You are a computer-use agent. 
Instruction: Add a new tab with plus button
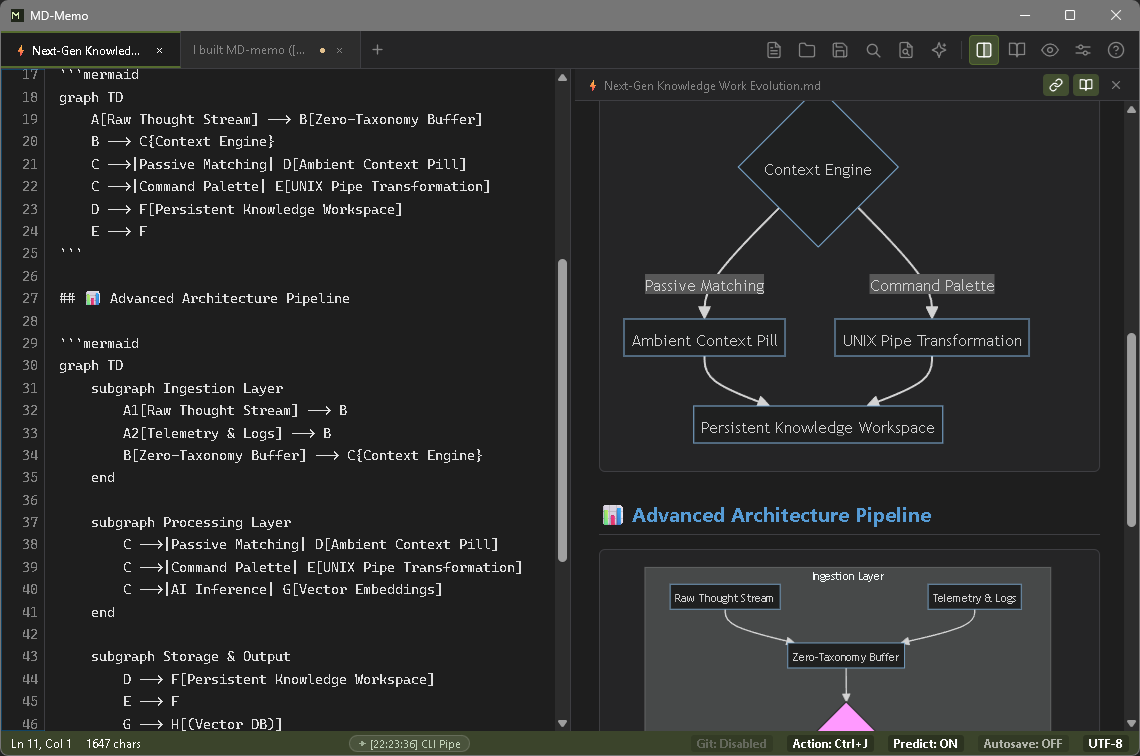(x=377, y=50)
